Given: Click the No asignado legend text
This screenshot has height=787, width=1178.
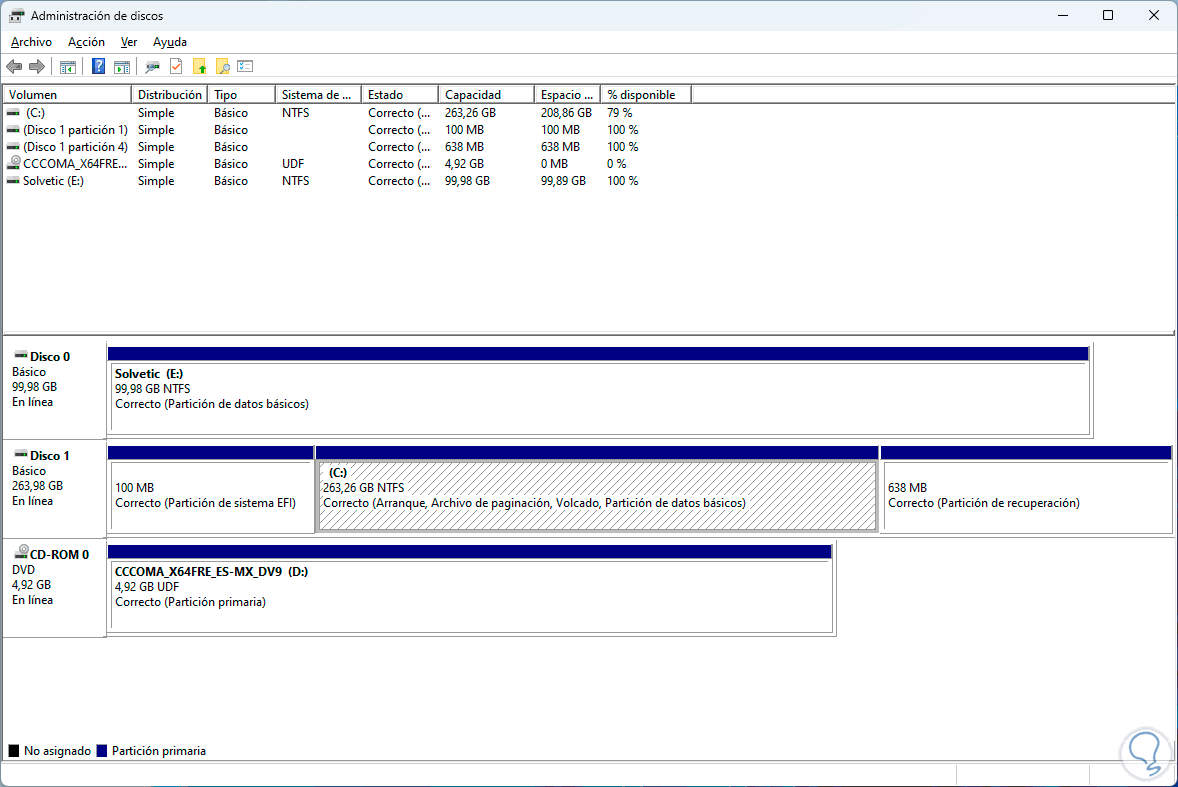Looking at the screenshot, I should pyautogui.click(x=57, y=751).
